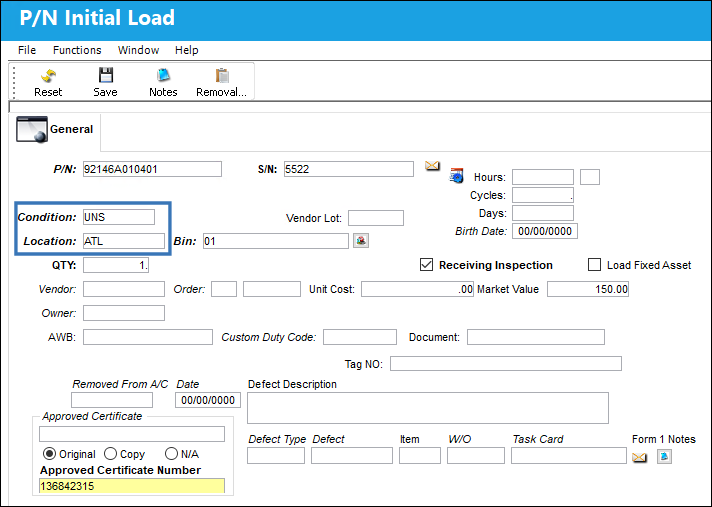Viewport: 712px width, 507px height.
Task: Click the Document input field
Action: click(536, 337)
